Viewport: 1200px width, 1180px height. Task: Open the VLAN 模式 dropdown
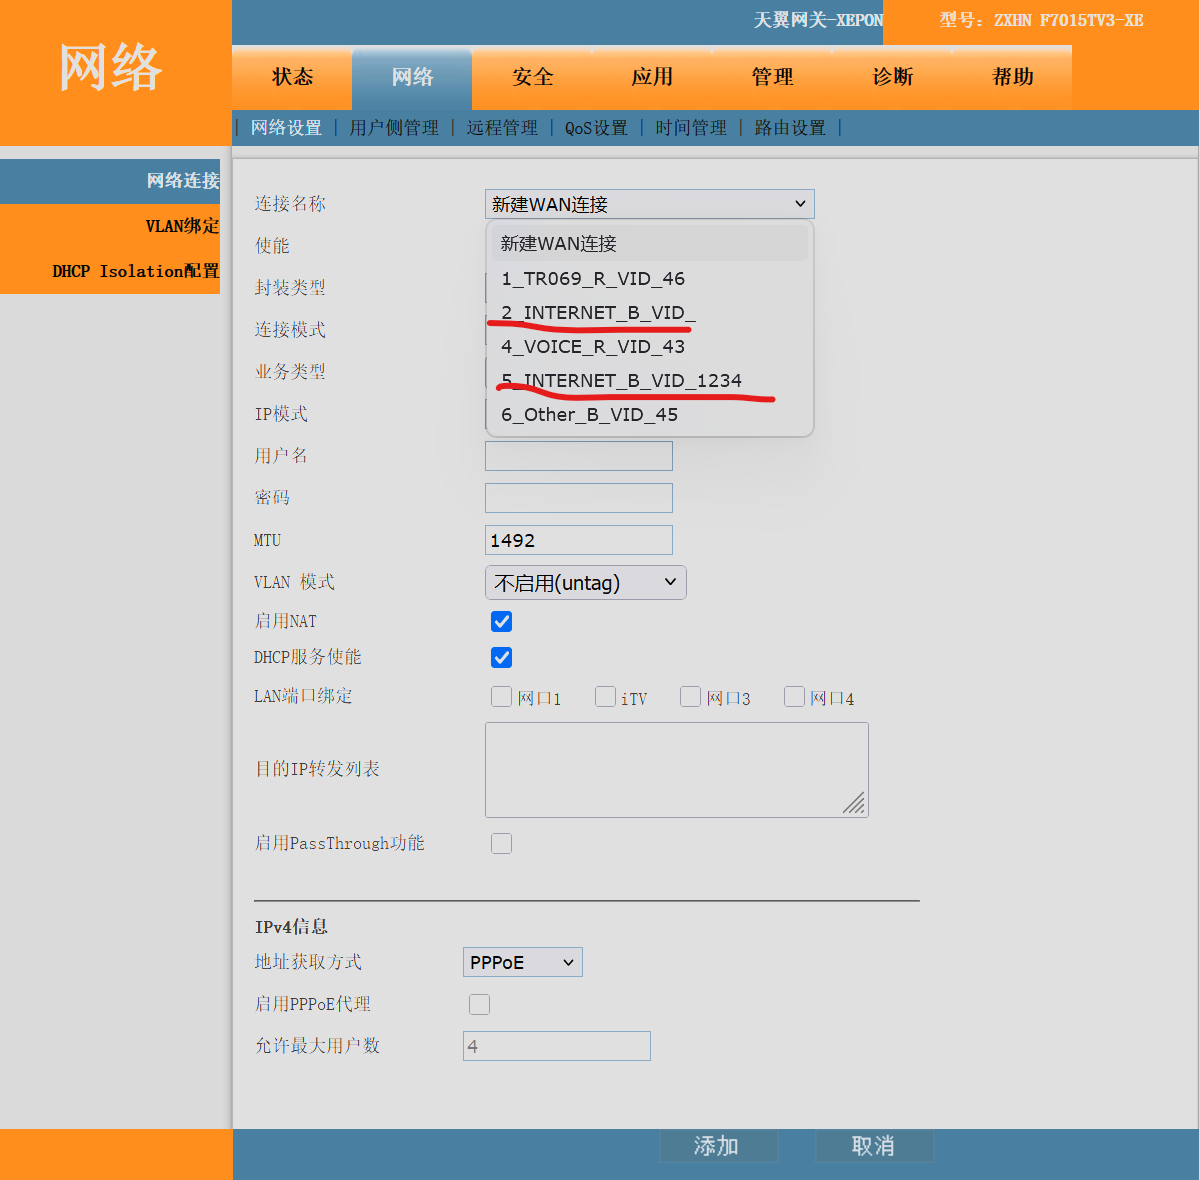pos(585,583)
